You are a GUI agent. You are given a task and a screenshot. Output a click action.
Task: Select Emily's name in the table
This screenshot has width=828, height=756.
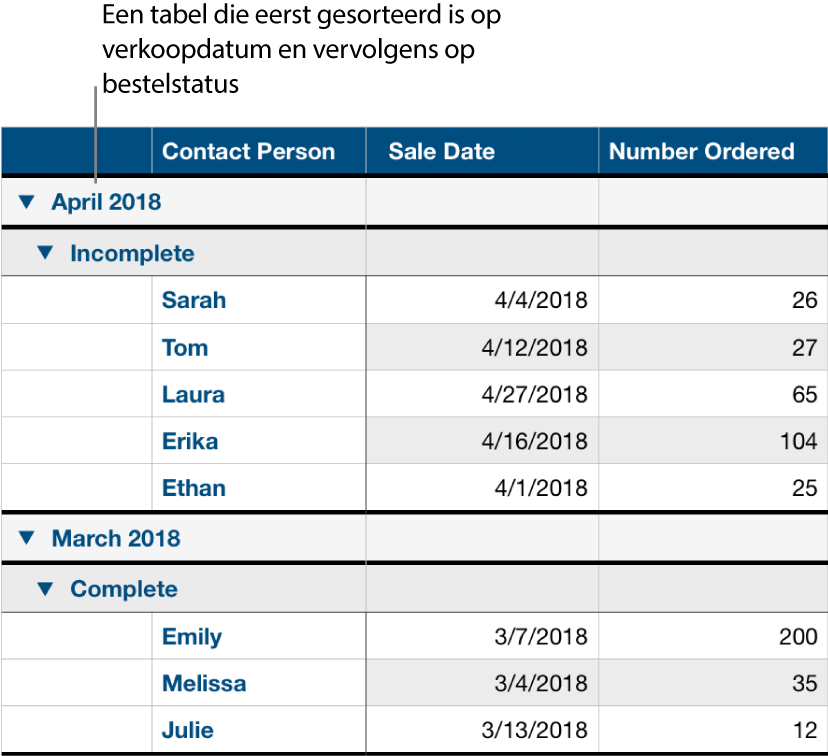[191, 636]
